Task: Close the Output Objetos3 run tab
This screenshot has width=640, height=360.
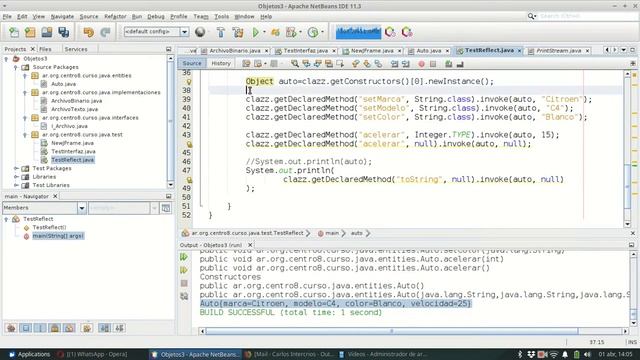Action: (x=250, y=245)
